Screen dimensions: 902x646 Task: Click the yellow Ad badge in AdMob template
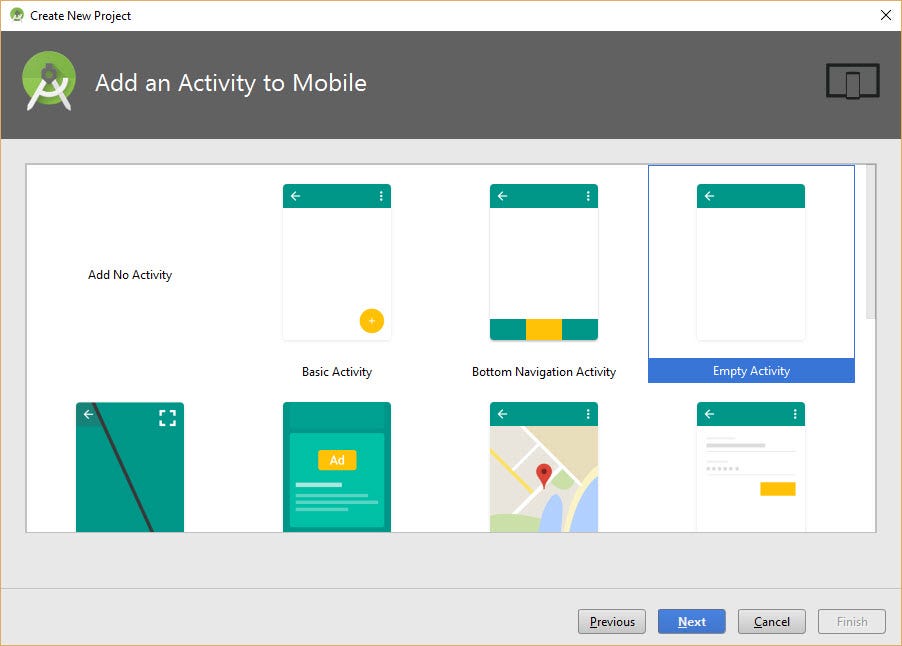[337, 460]
